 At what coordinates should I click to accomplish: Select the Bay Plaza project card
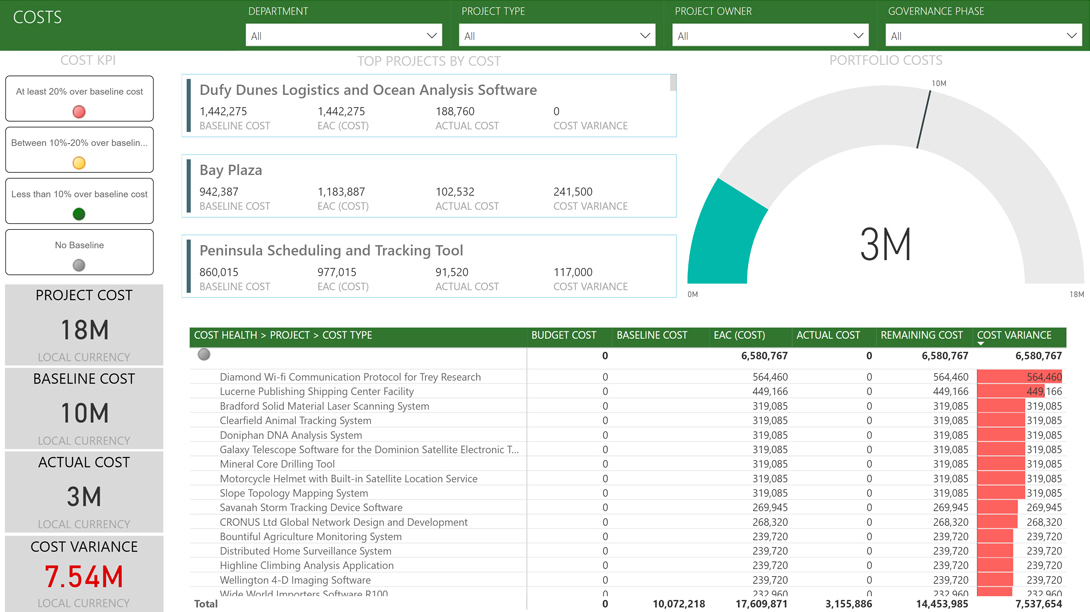coord(429,186)
